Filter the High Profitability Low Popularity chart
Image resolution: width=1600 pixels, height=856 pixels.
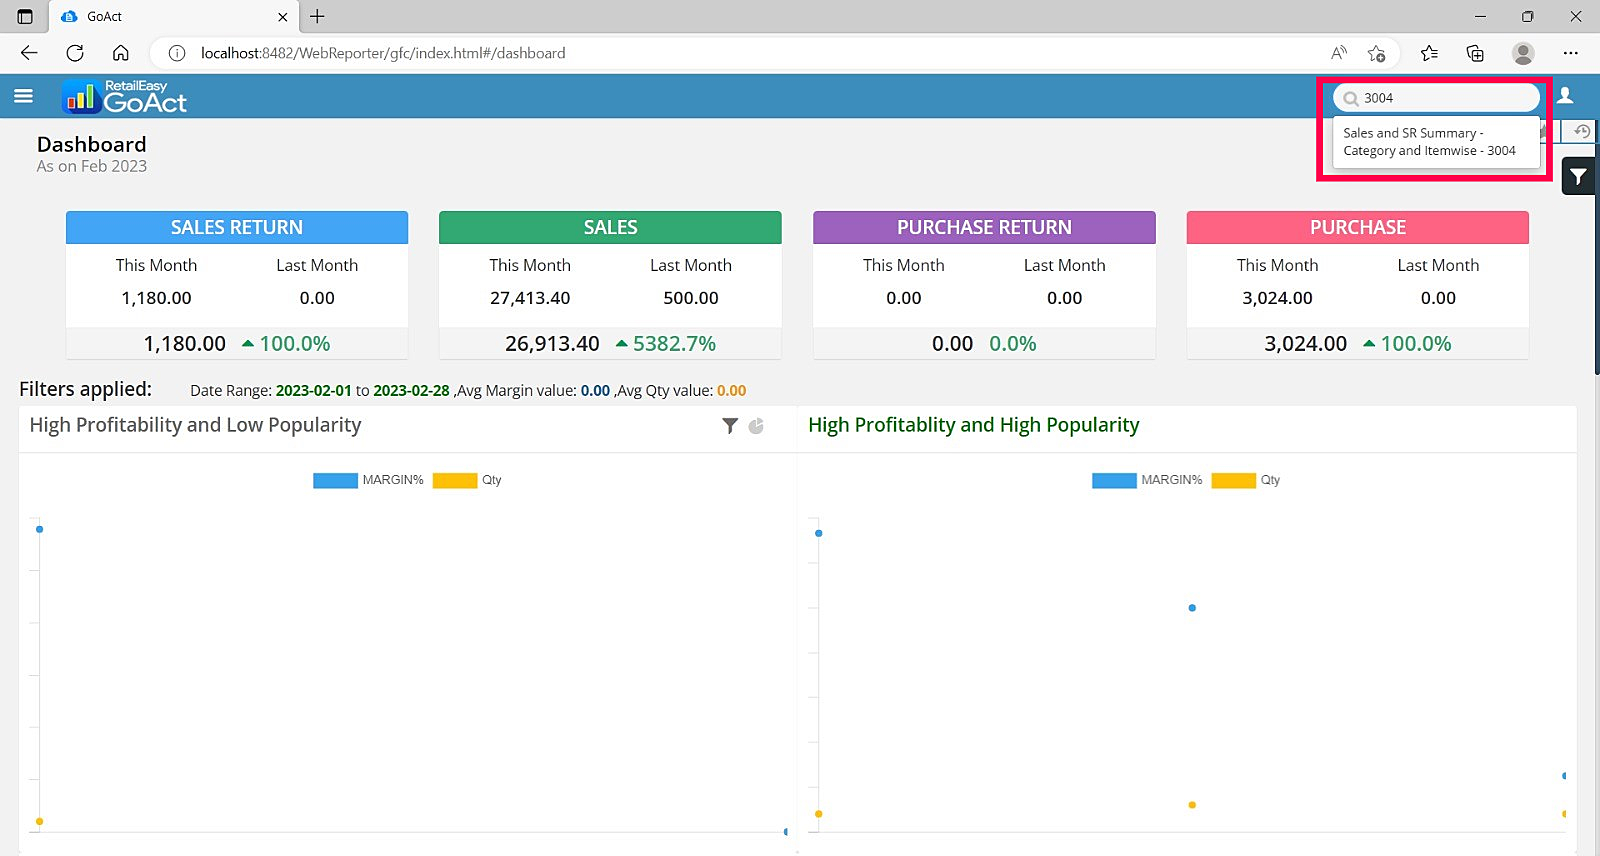coord(730,426)
